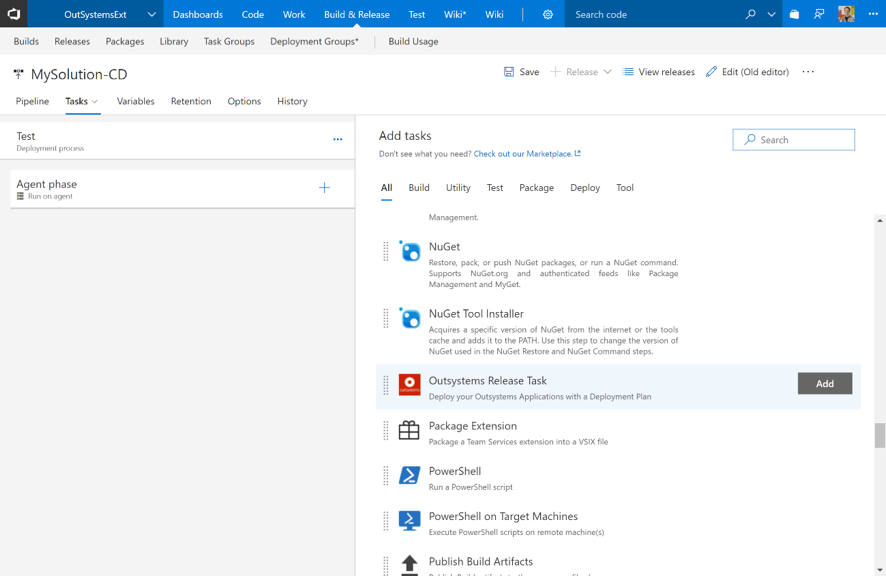Switch to Retention tab
The width and height of the screenshot is (886, 576).
(191, 101)
